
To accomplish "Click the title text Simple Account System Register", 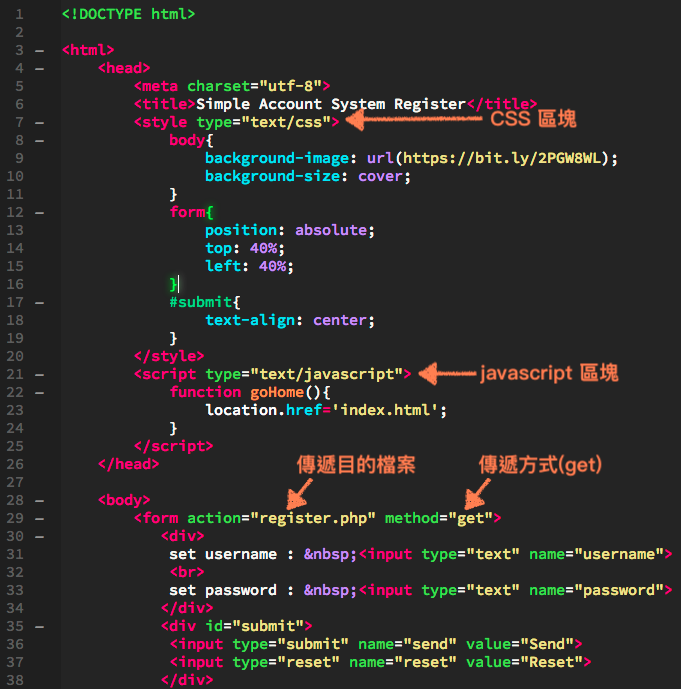I will (331, 104).
